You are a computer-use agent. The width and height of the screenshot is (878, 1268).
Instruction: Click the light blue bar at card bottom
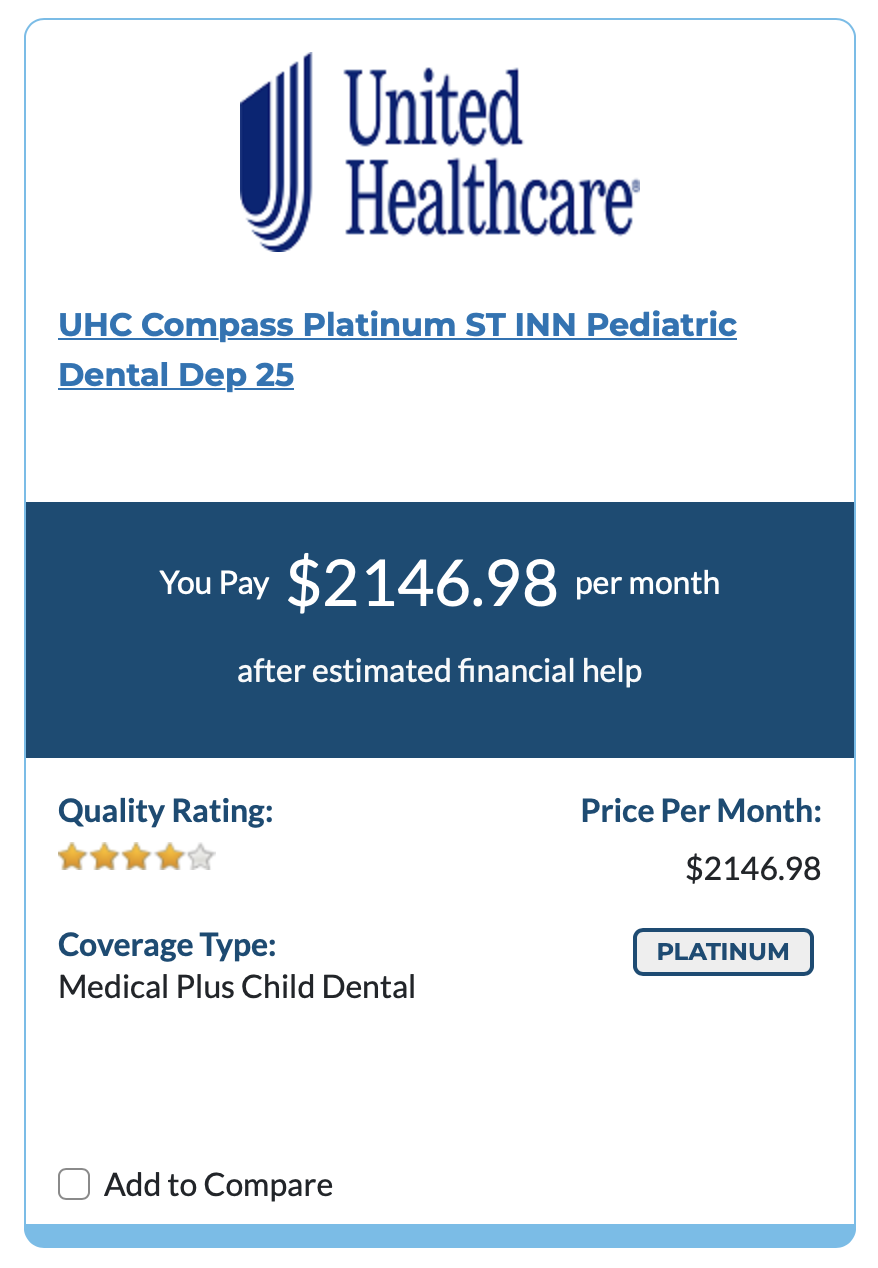(440, 1235)
